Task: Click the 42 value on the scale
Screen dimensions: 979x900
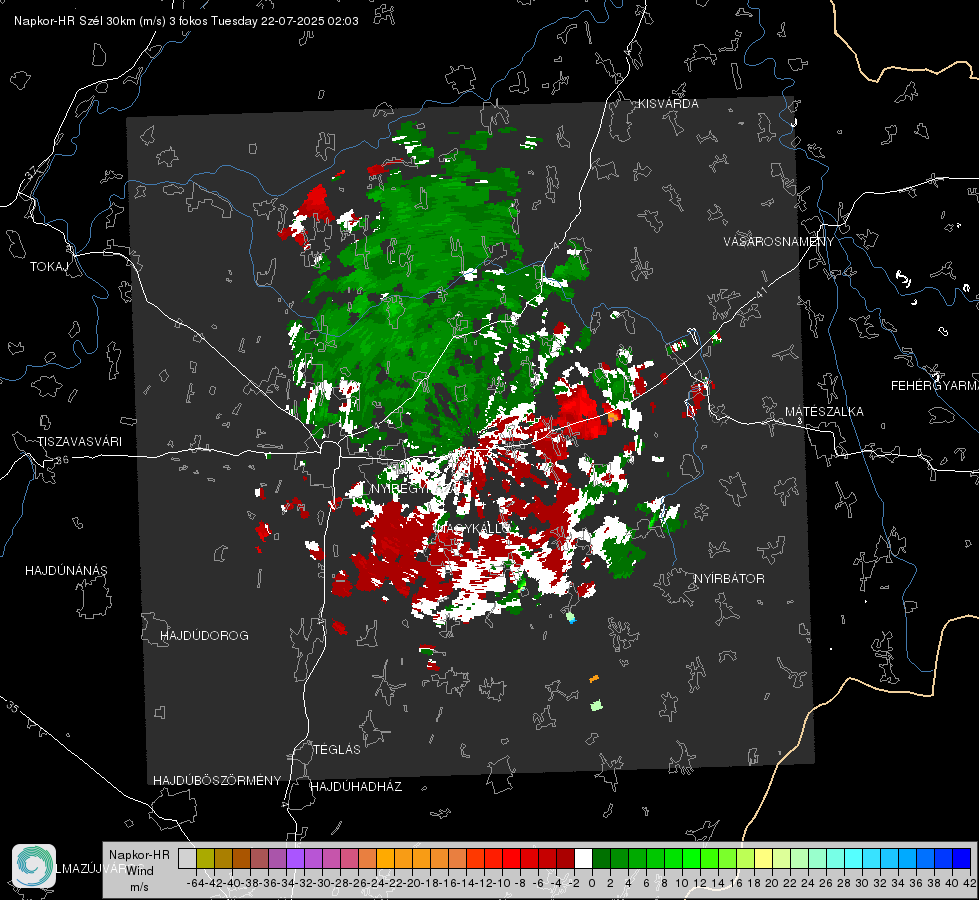Action: [969, 883]
